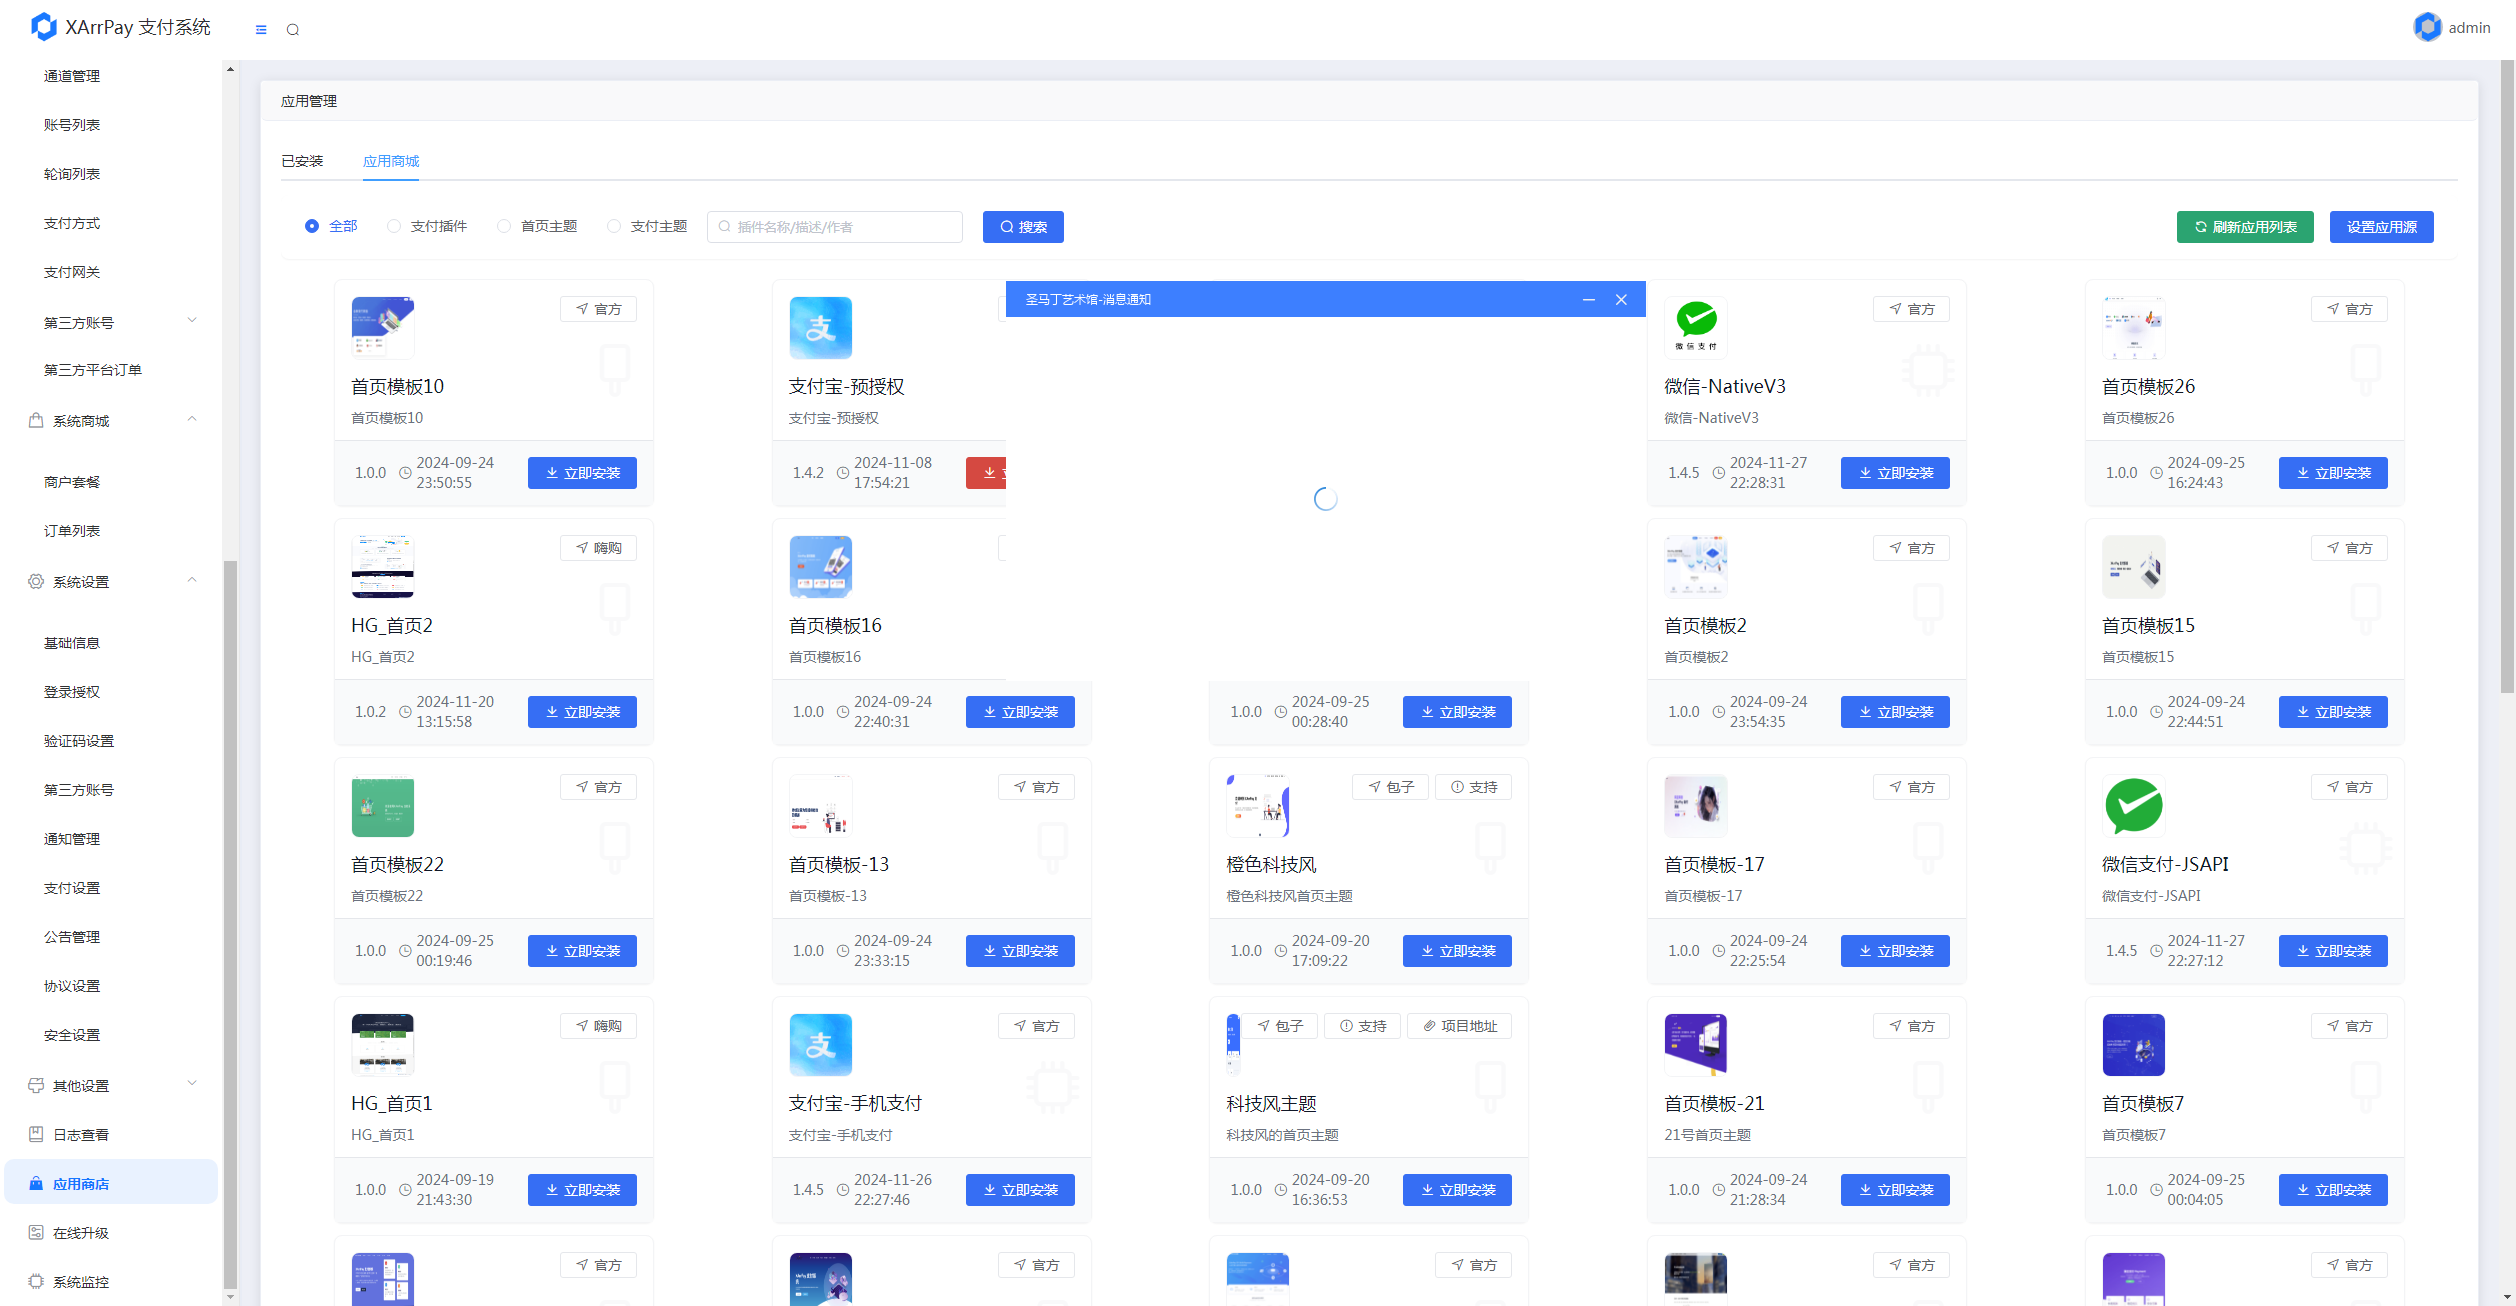Image resolution: width=2516 pixels, height=1306 pixels.
Task: Select the 首页主题 radio filter
Action: click(x=504, y=226)
